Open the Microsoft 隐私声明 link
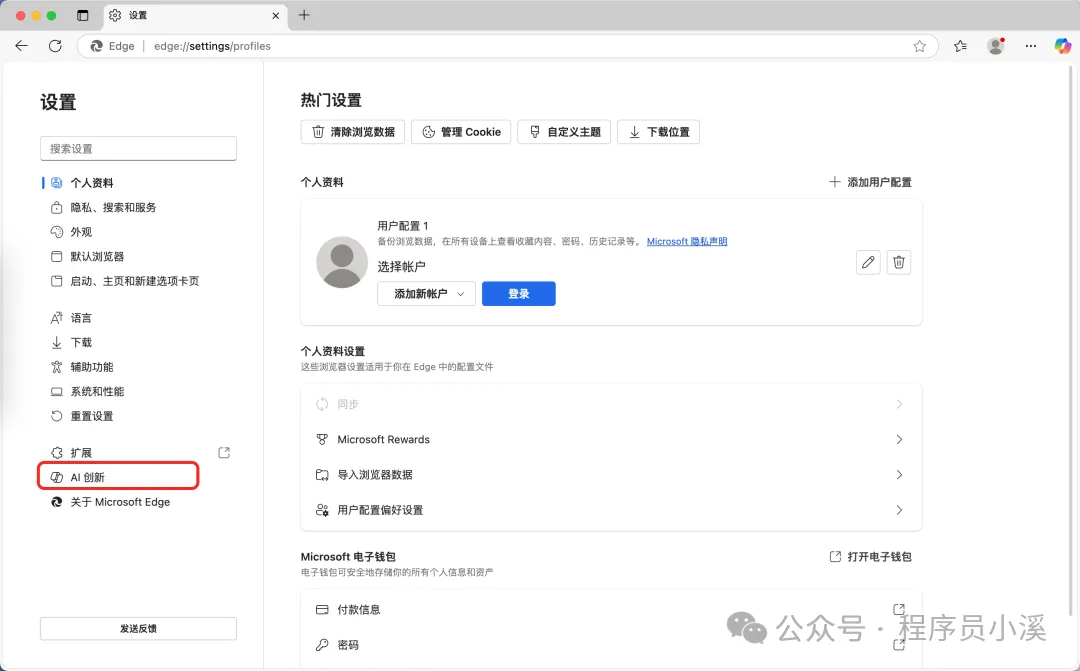This screenshot has height=671, width=1080. tap(687, 242)
